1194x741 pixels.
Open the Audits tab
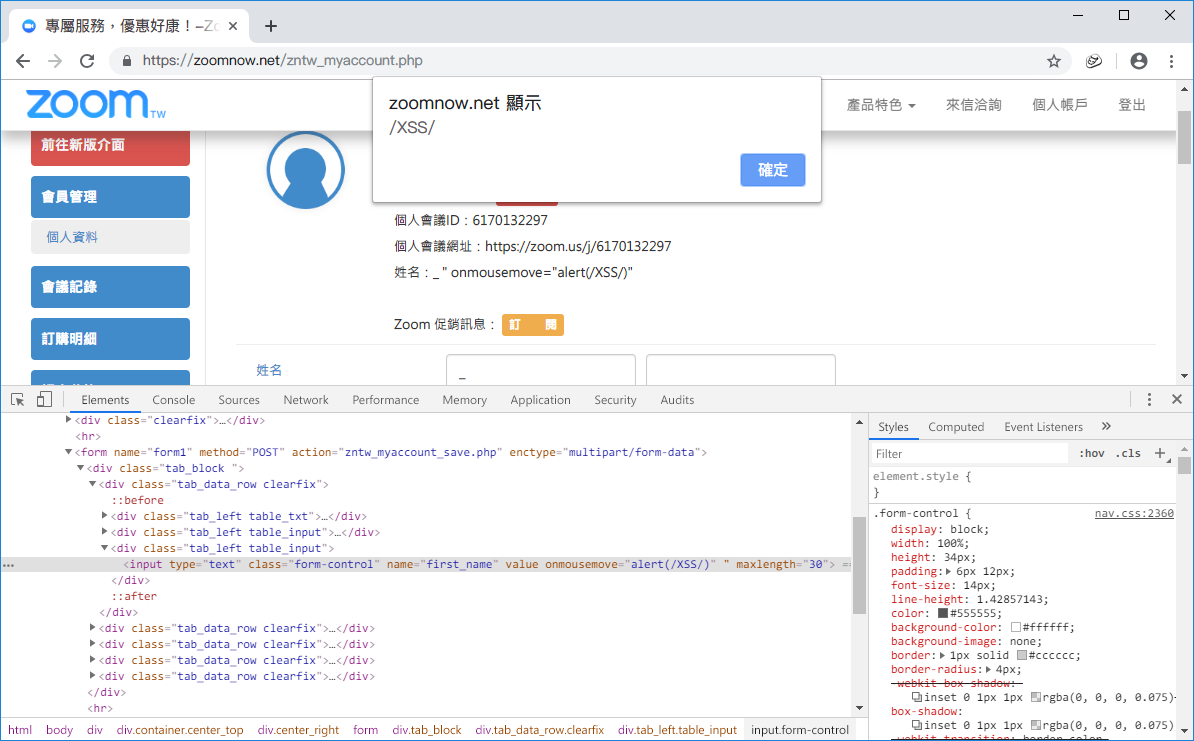coord(677,400)
